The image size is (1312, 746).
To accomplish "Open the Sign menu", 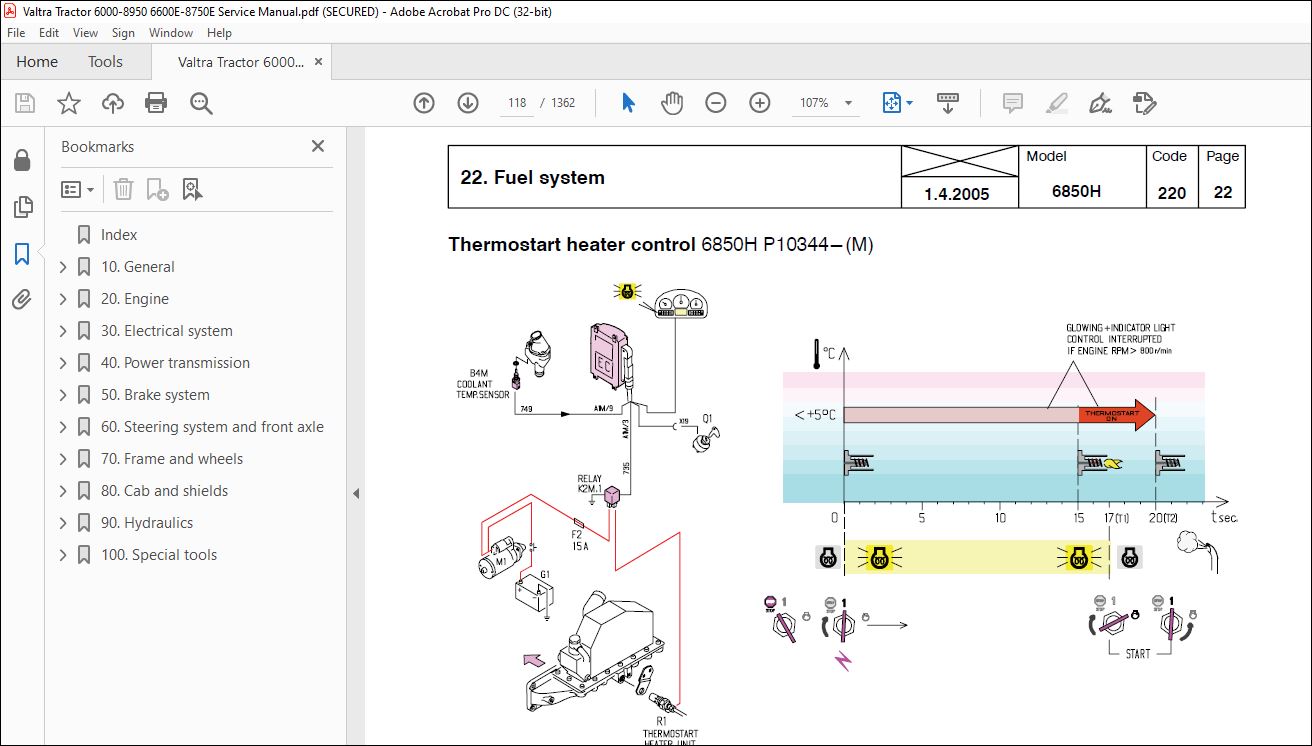I will coord(123,33).
